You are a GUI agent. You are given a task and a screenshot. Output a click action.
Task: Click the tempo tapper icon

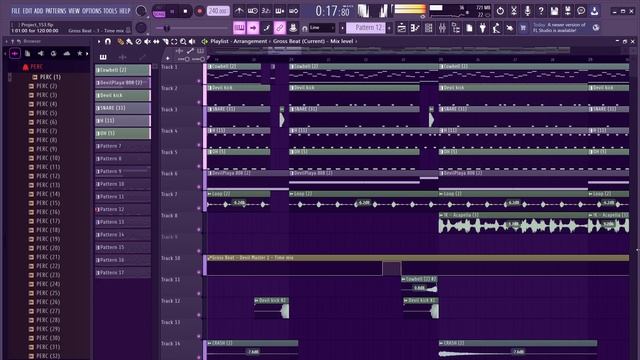pyautogui.click(x=496, y=28)
